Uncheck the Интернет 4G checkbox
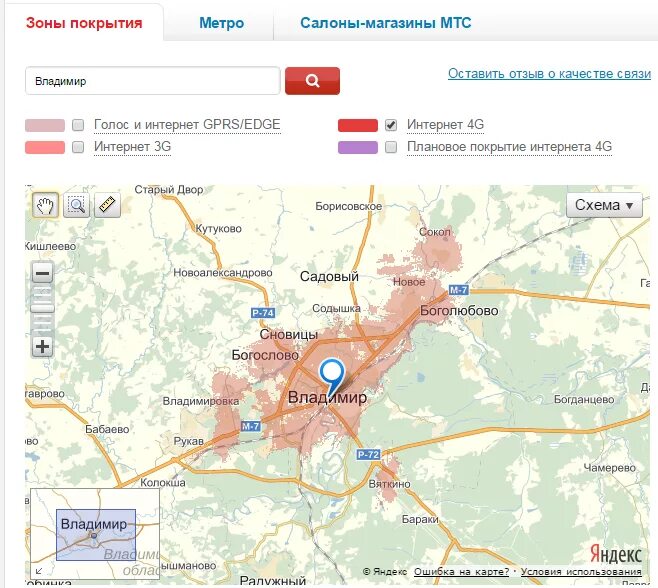This screenshot has height=588, width=658. (391, 125)
